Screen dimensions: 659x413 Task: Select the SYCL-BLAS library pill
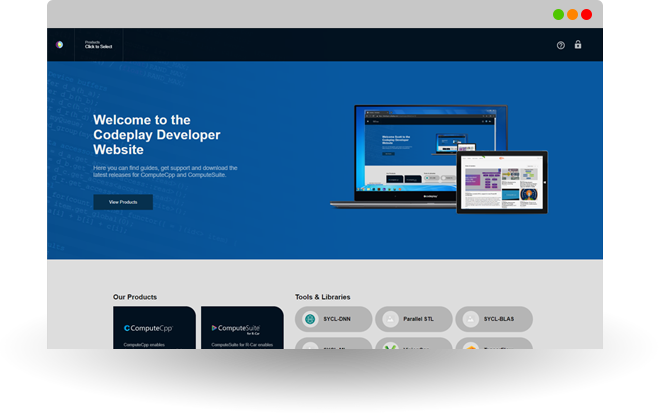pos(494,319)
